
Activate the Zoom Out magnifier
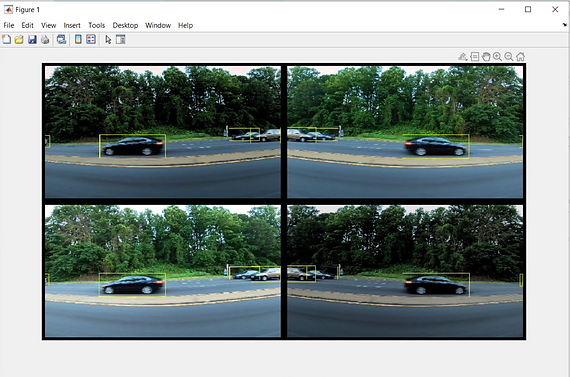coord(509,57)
